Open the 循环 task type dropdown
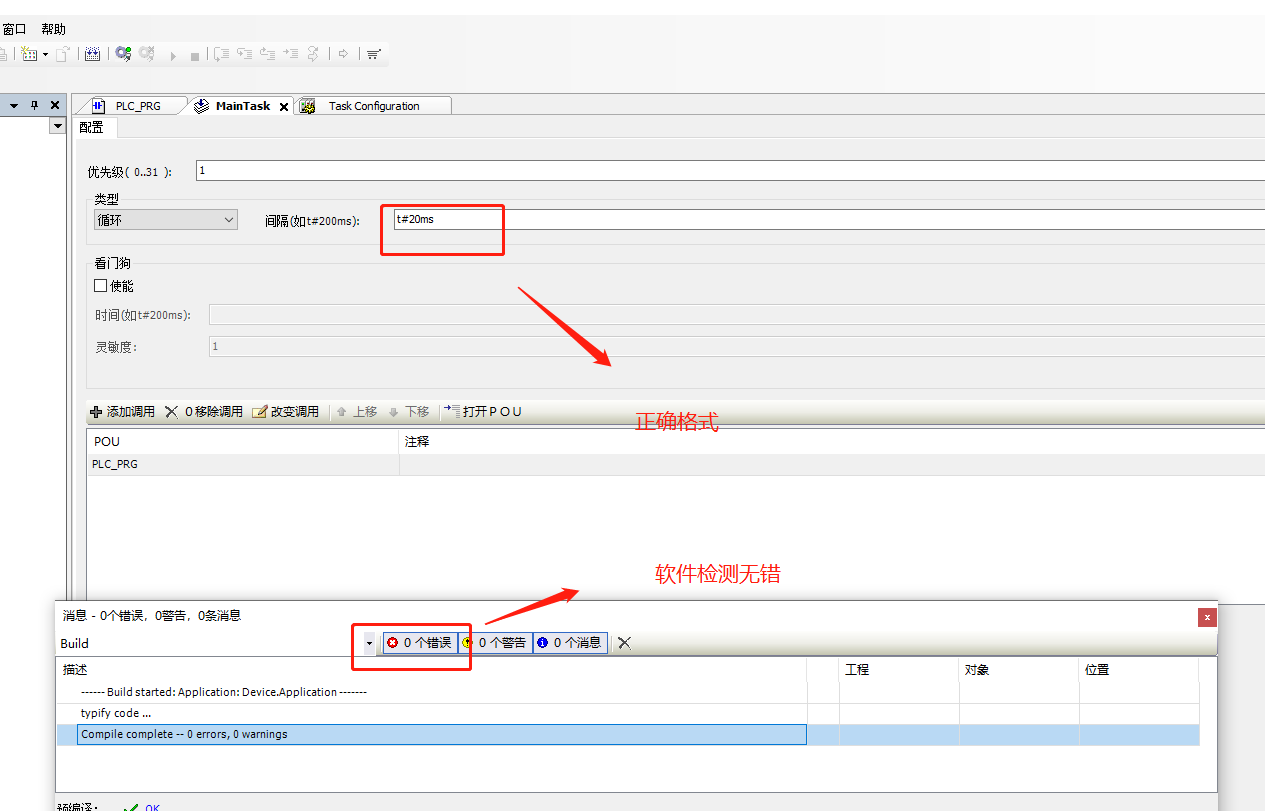The width and height of the screenshot is (1265, 811). 166,220
